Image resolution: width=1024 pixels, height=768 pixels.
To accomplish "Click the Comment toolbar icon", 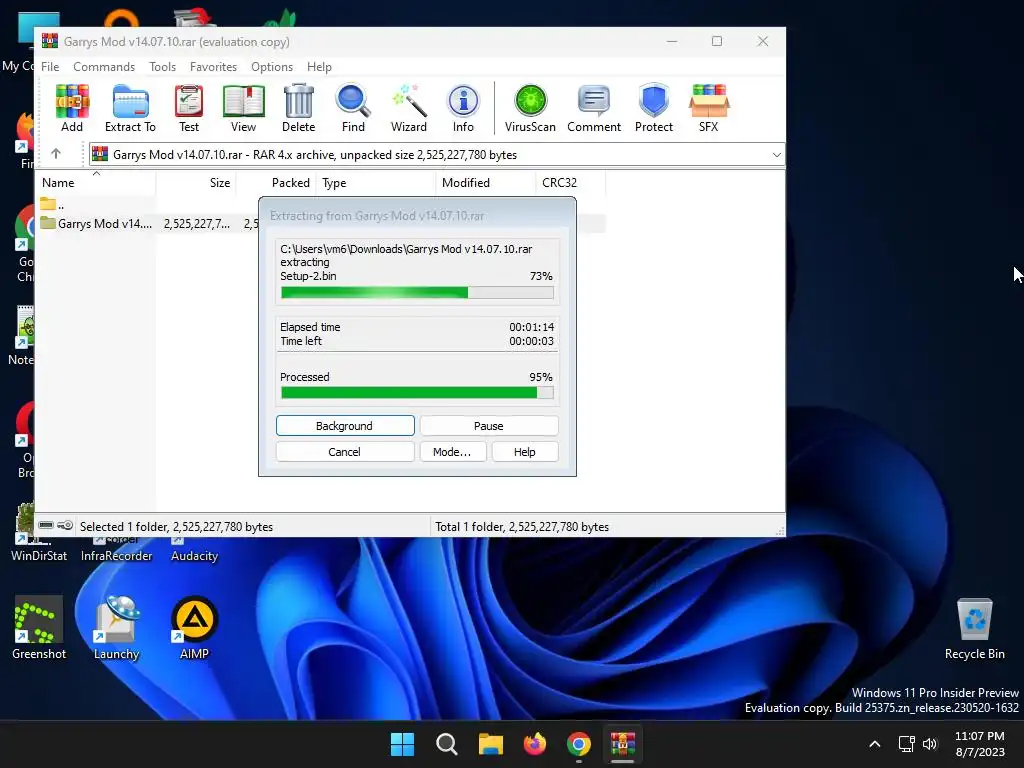I will (x=594, y=108).
